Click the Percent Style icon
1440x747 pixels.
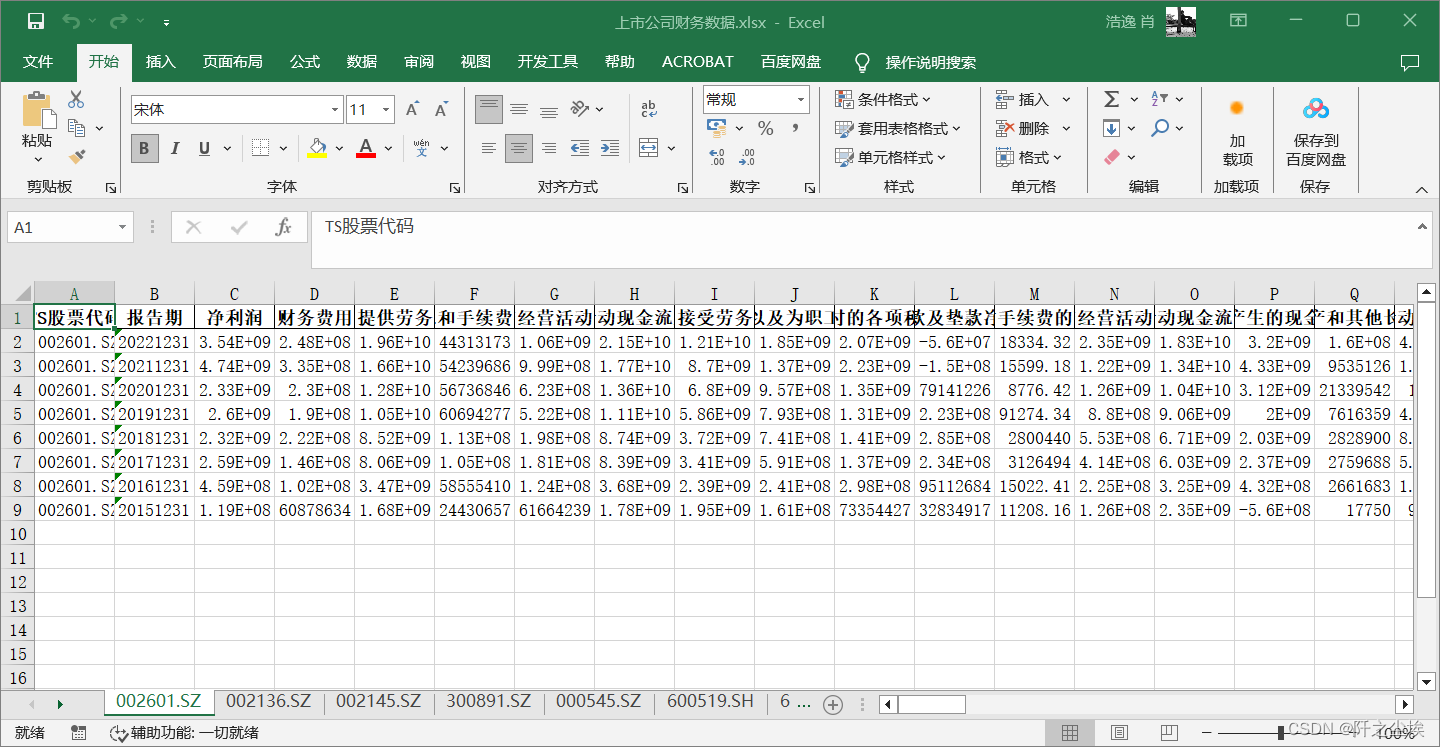tap(765, 128)
